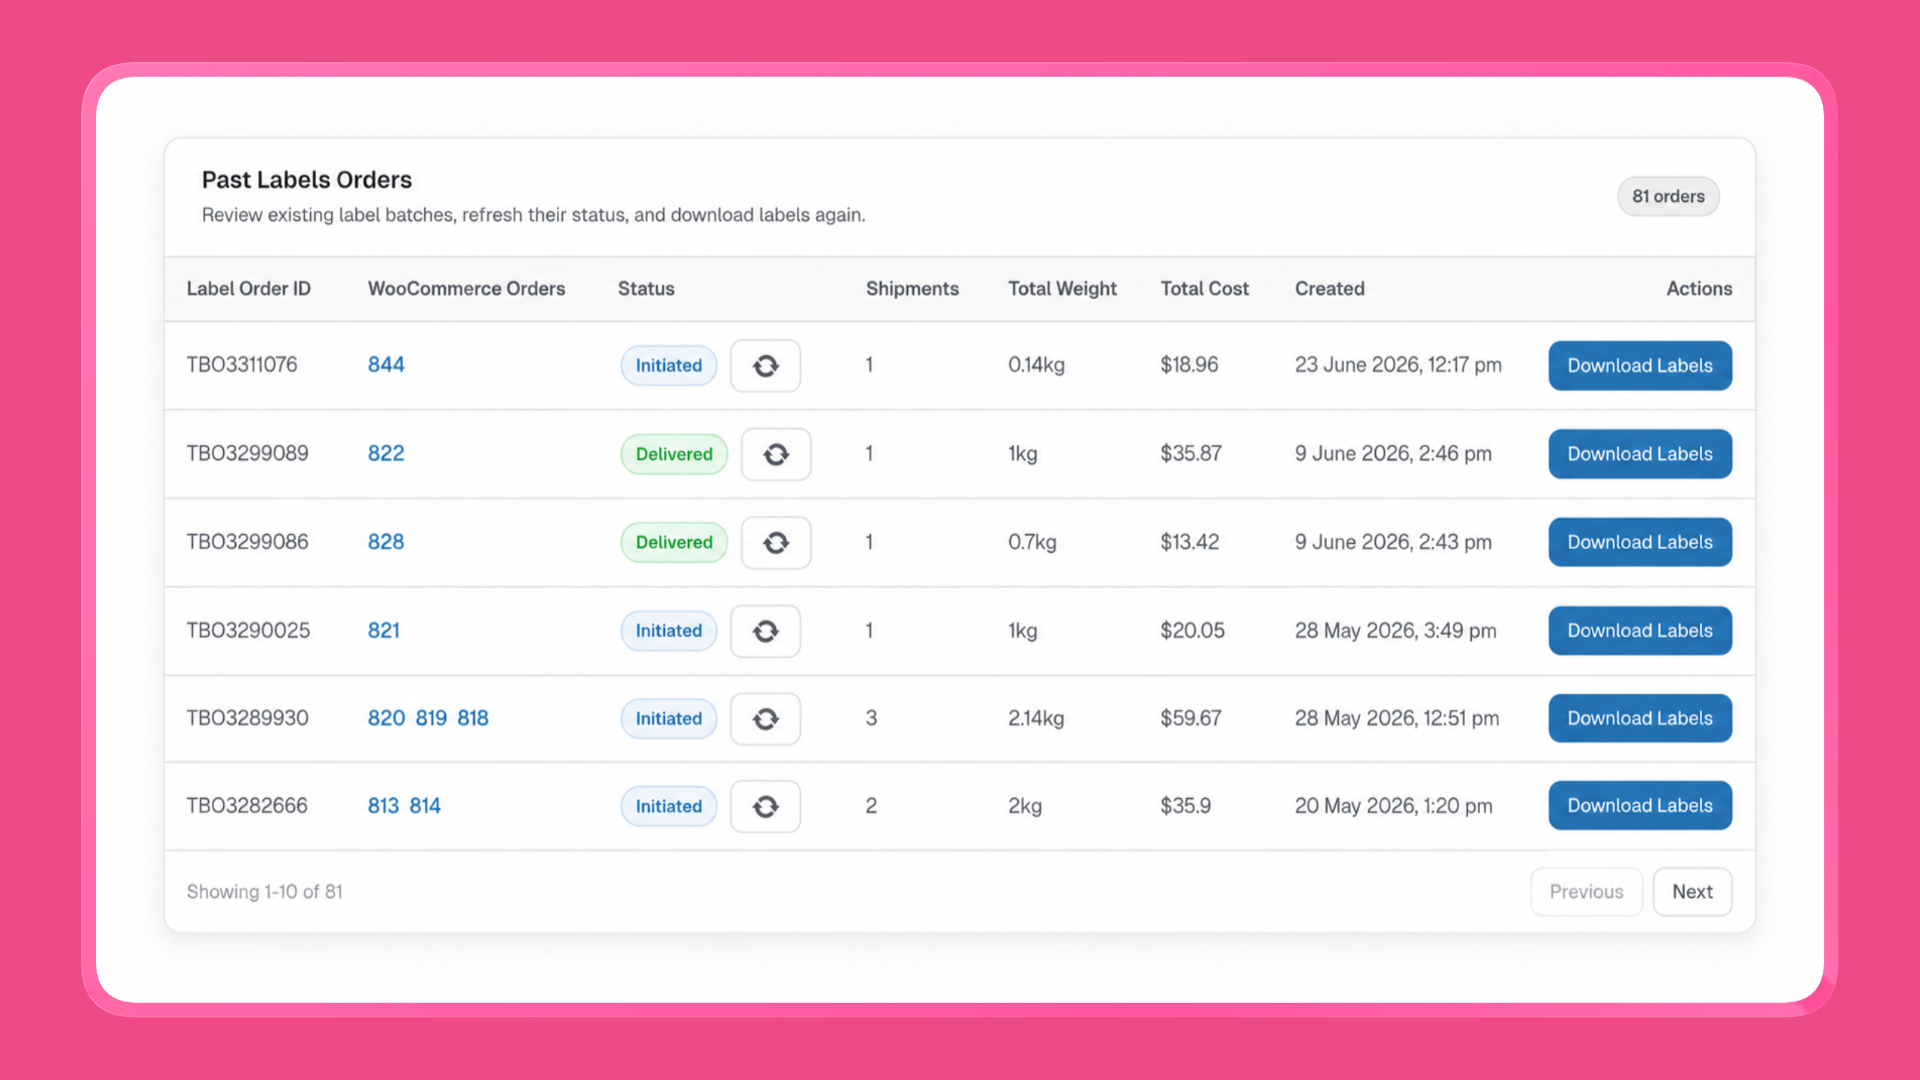Click the Total Weight column header
The width and height of the screenshot is (1920, 1080).
click(1062, 289)
